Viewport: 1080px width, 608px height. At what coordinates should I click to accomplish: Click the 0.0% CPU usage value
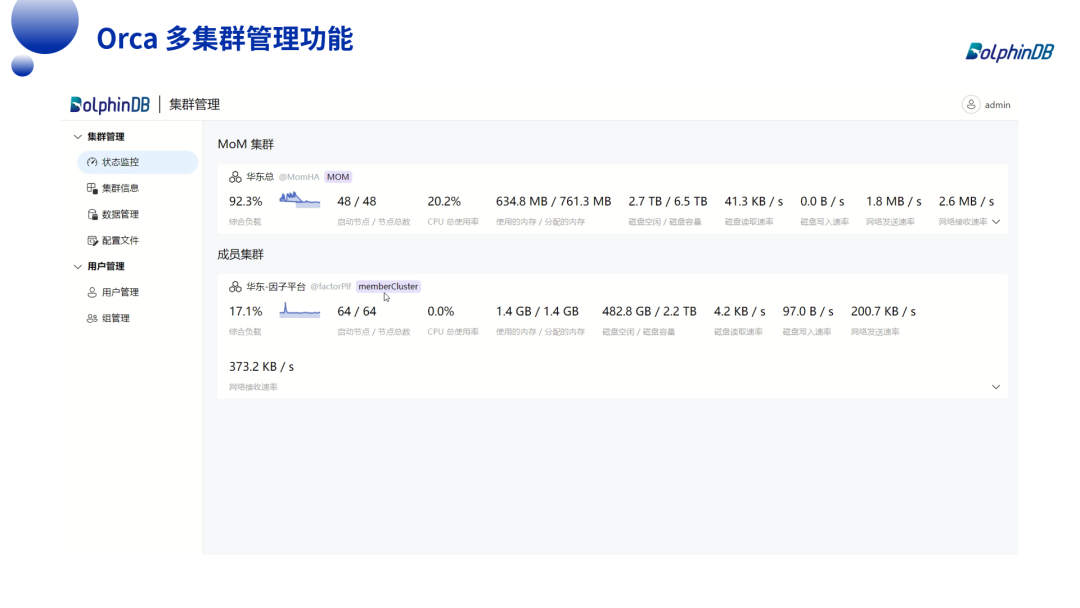(x=441, y=311)
